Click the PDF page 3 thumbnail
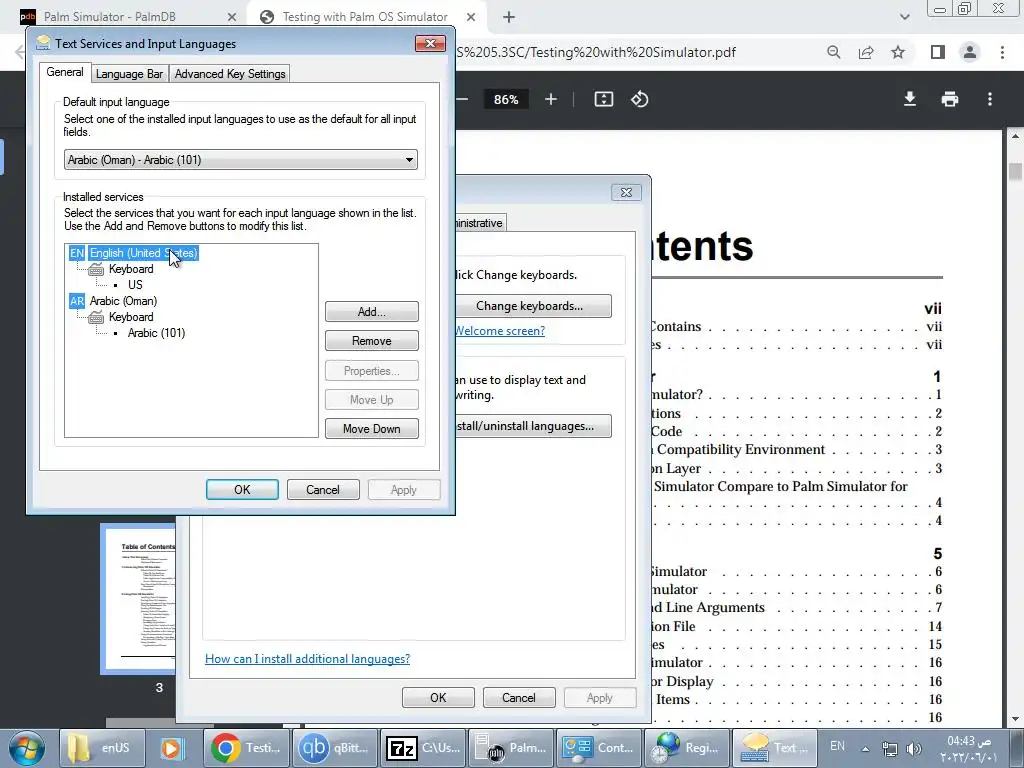The height and width of the screenshot is (768, 1024). point(138,598)
